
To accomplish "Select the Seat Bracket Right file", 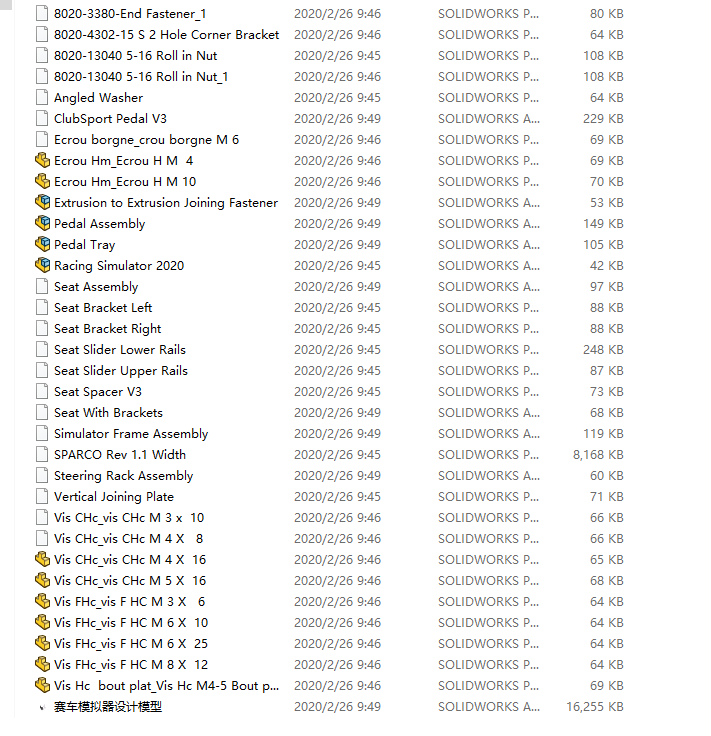I will (x=107, y=329).
